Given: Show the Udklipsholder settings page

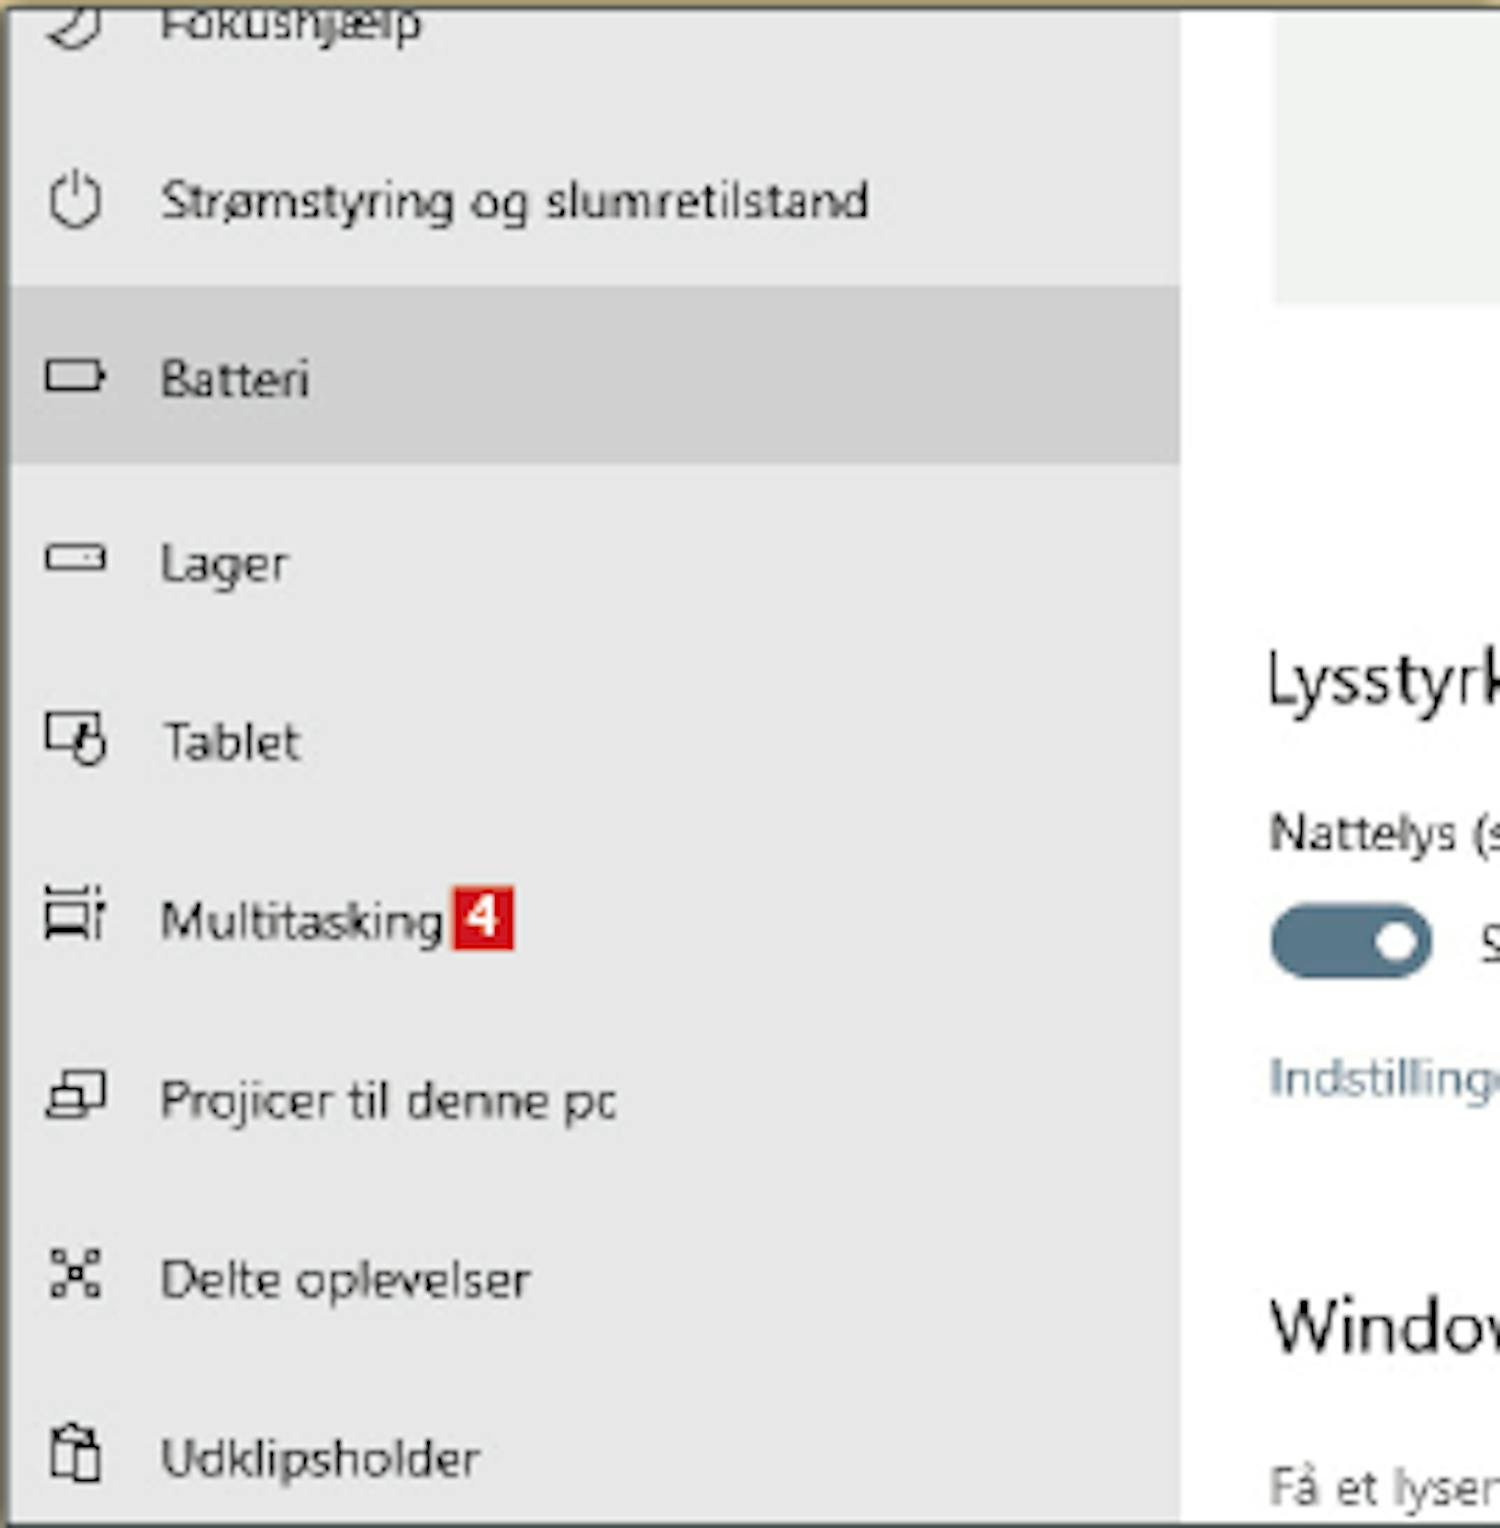Looking at the screenshot, I should (x=321, y=1458).
